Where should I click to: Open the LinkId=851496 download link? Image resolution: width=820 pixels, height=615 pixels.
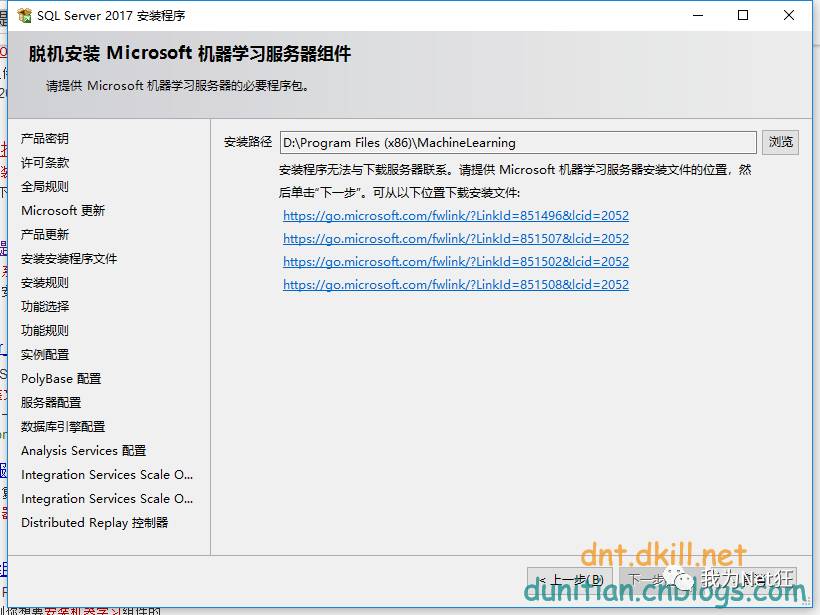click(x=455, y=215)
